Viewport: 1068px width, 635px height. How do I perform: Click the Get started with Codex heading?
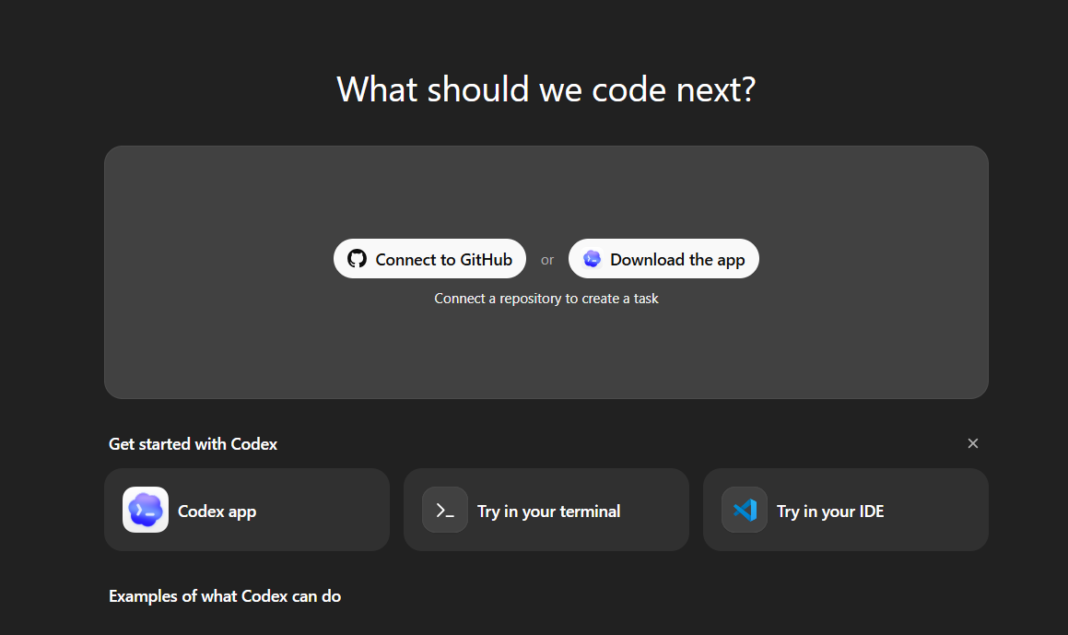(193, 443)
